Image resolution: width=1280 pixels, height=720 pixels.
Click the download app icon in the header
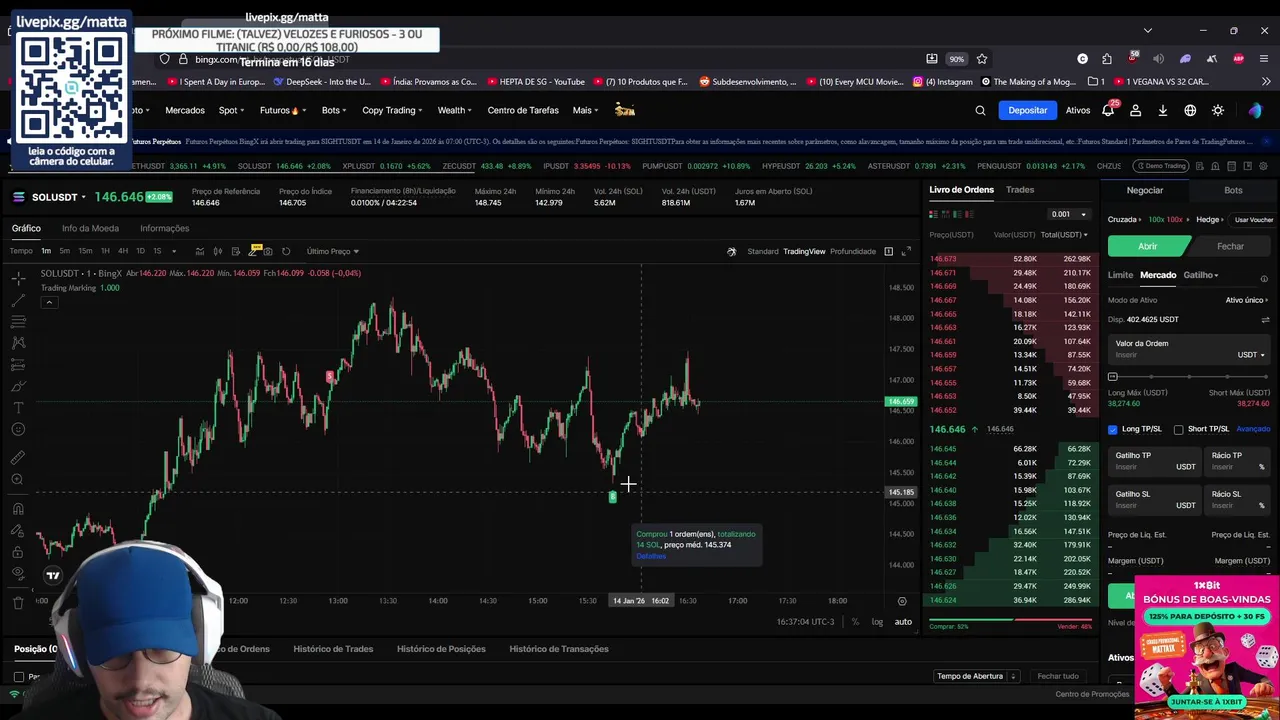pyautogui.click(x=1163, y=111)
